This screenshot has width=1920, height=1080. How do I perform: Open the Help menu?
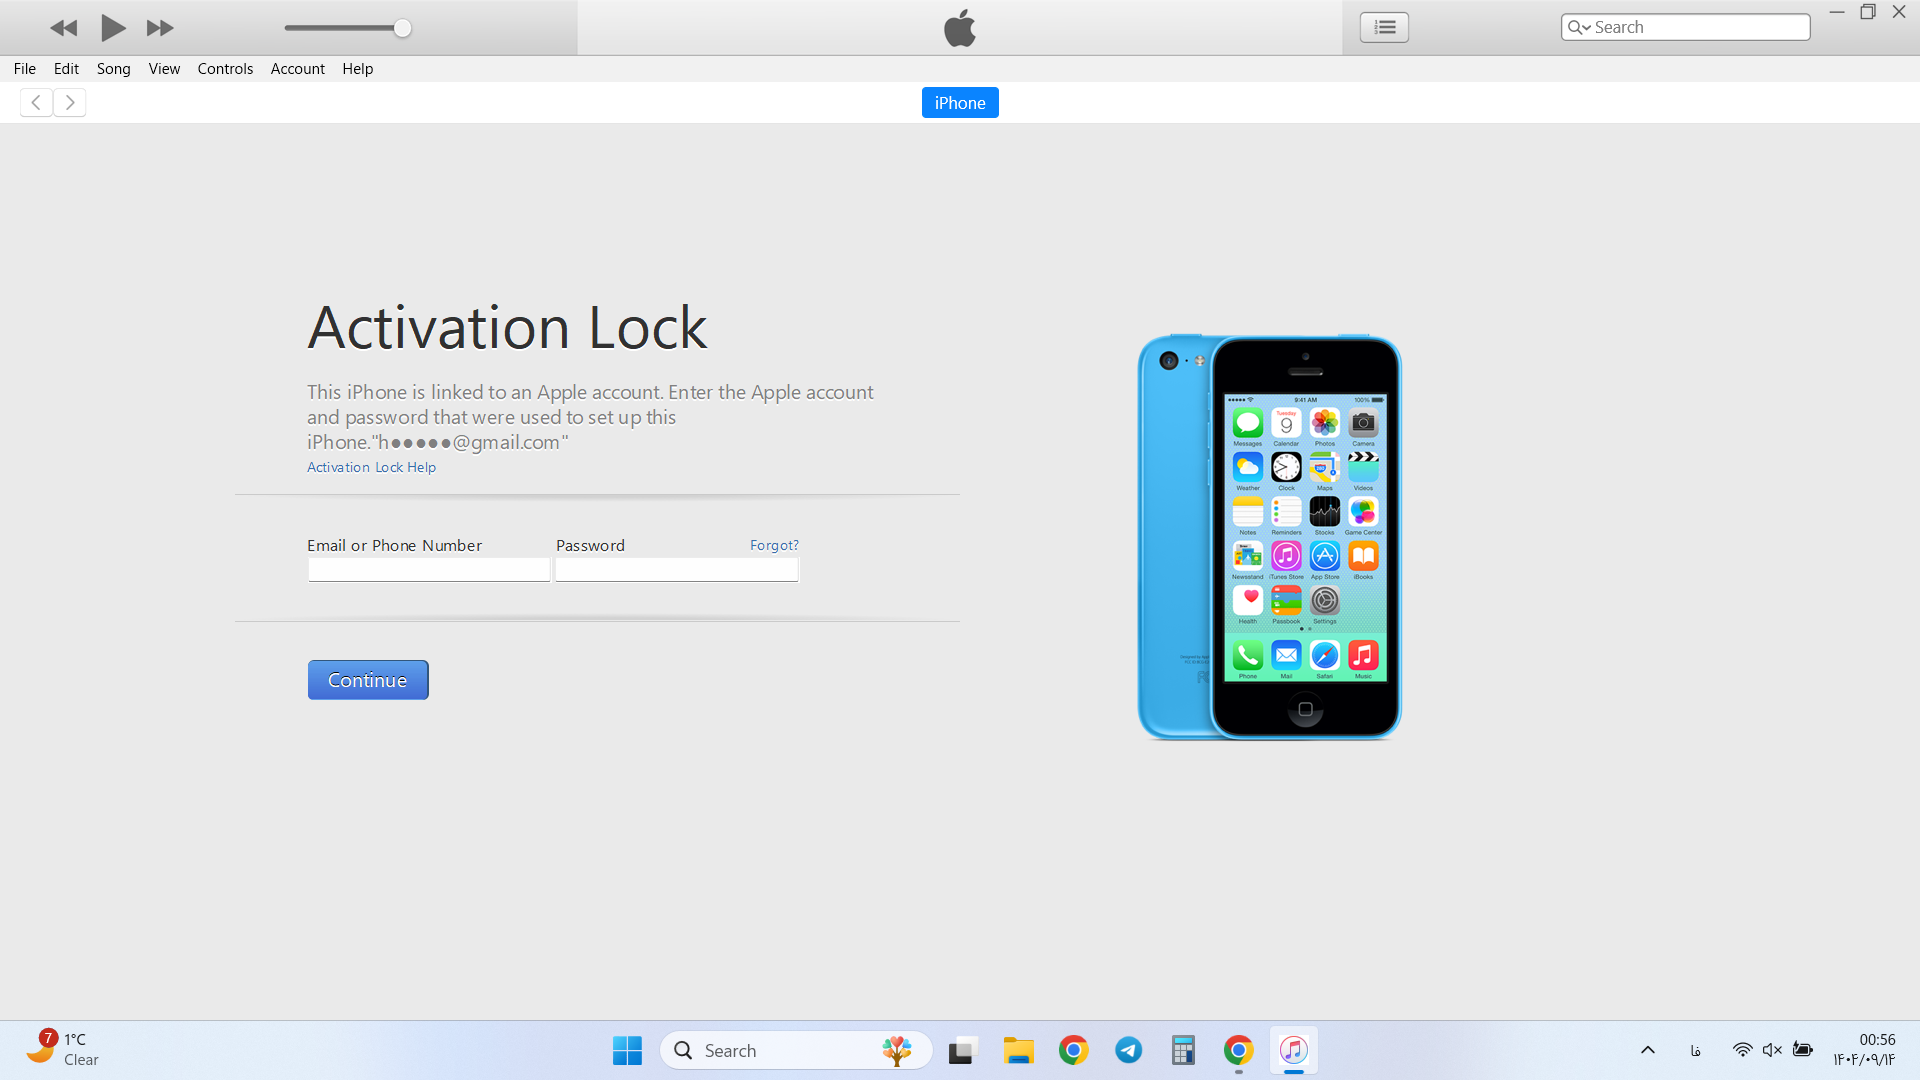point(358,69)
